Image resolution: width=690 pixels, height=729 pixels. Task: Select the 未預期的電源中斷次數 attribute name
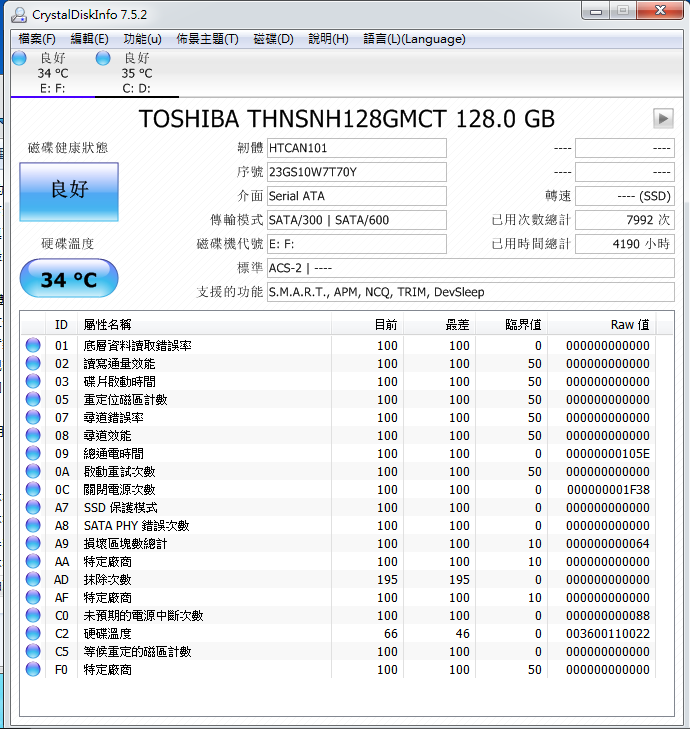point(143,615)
